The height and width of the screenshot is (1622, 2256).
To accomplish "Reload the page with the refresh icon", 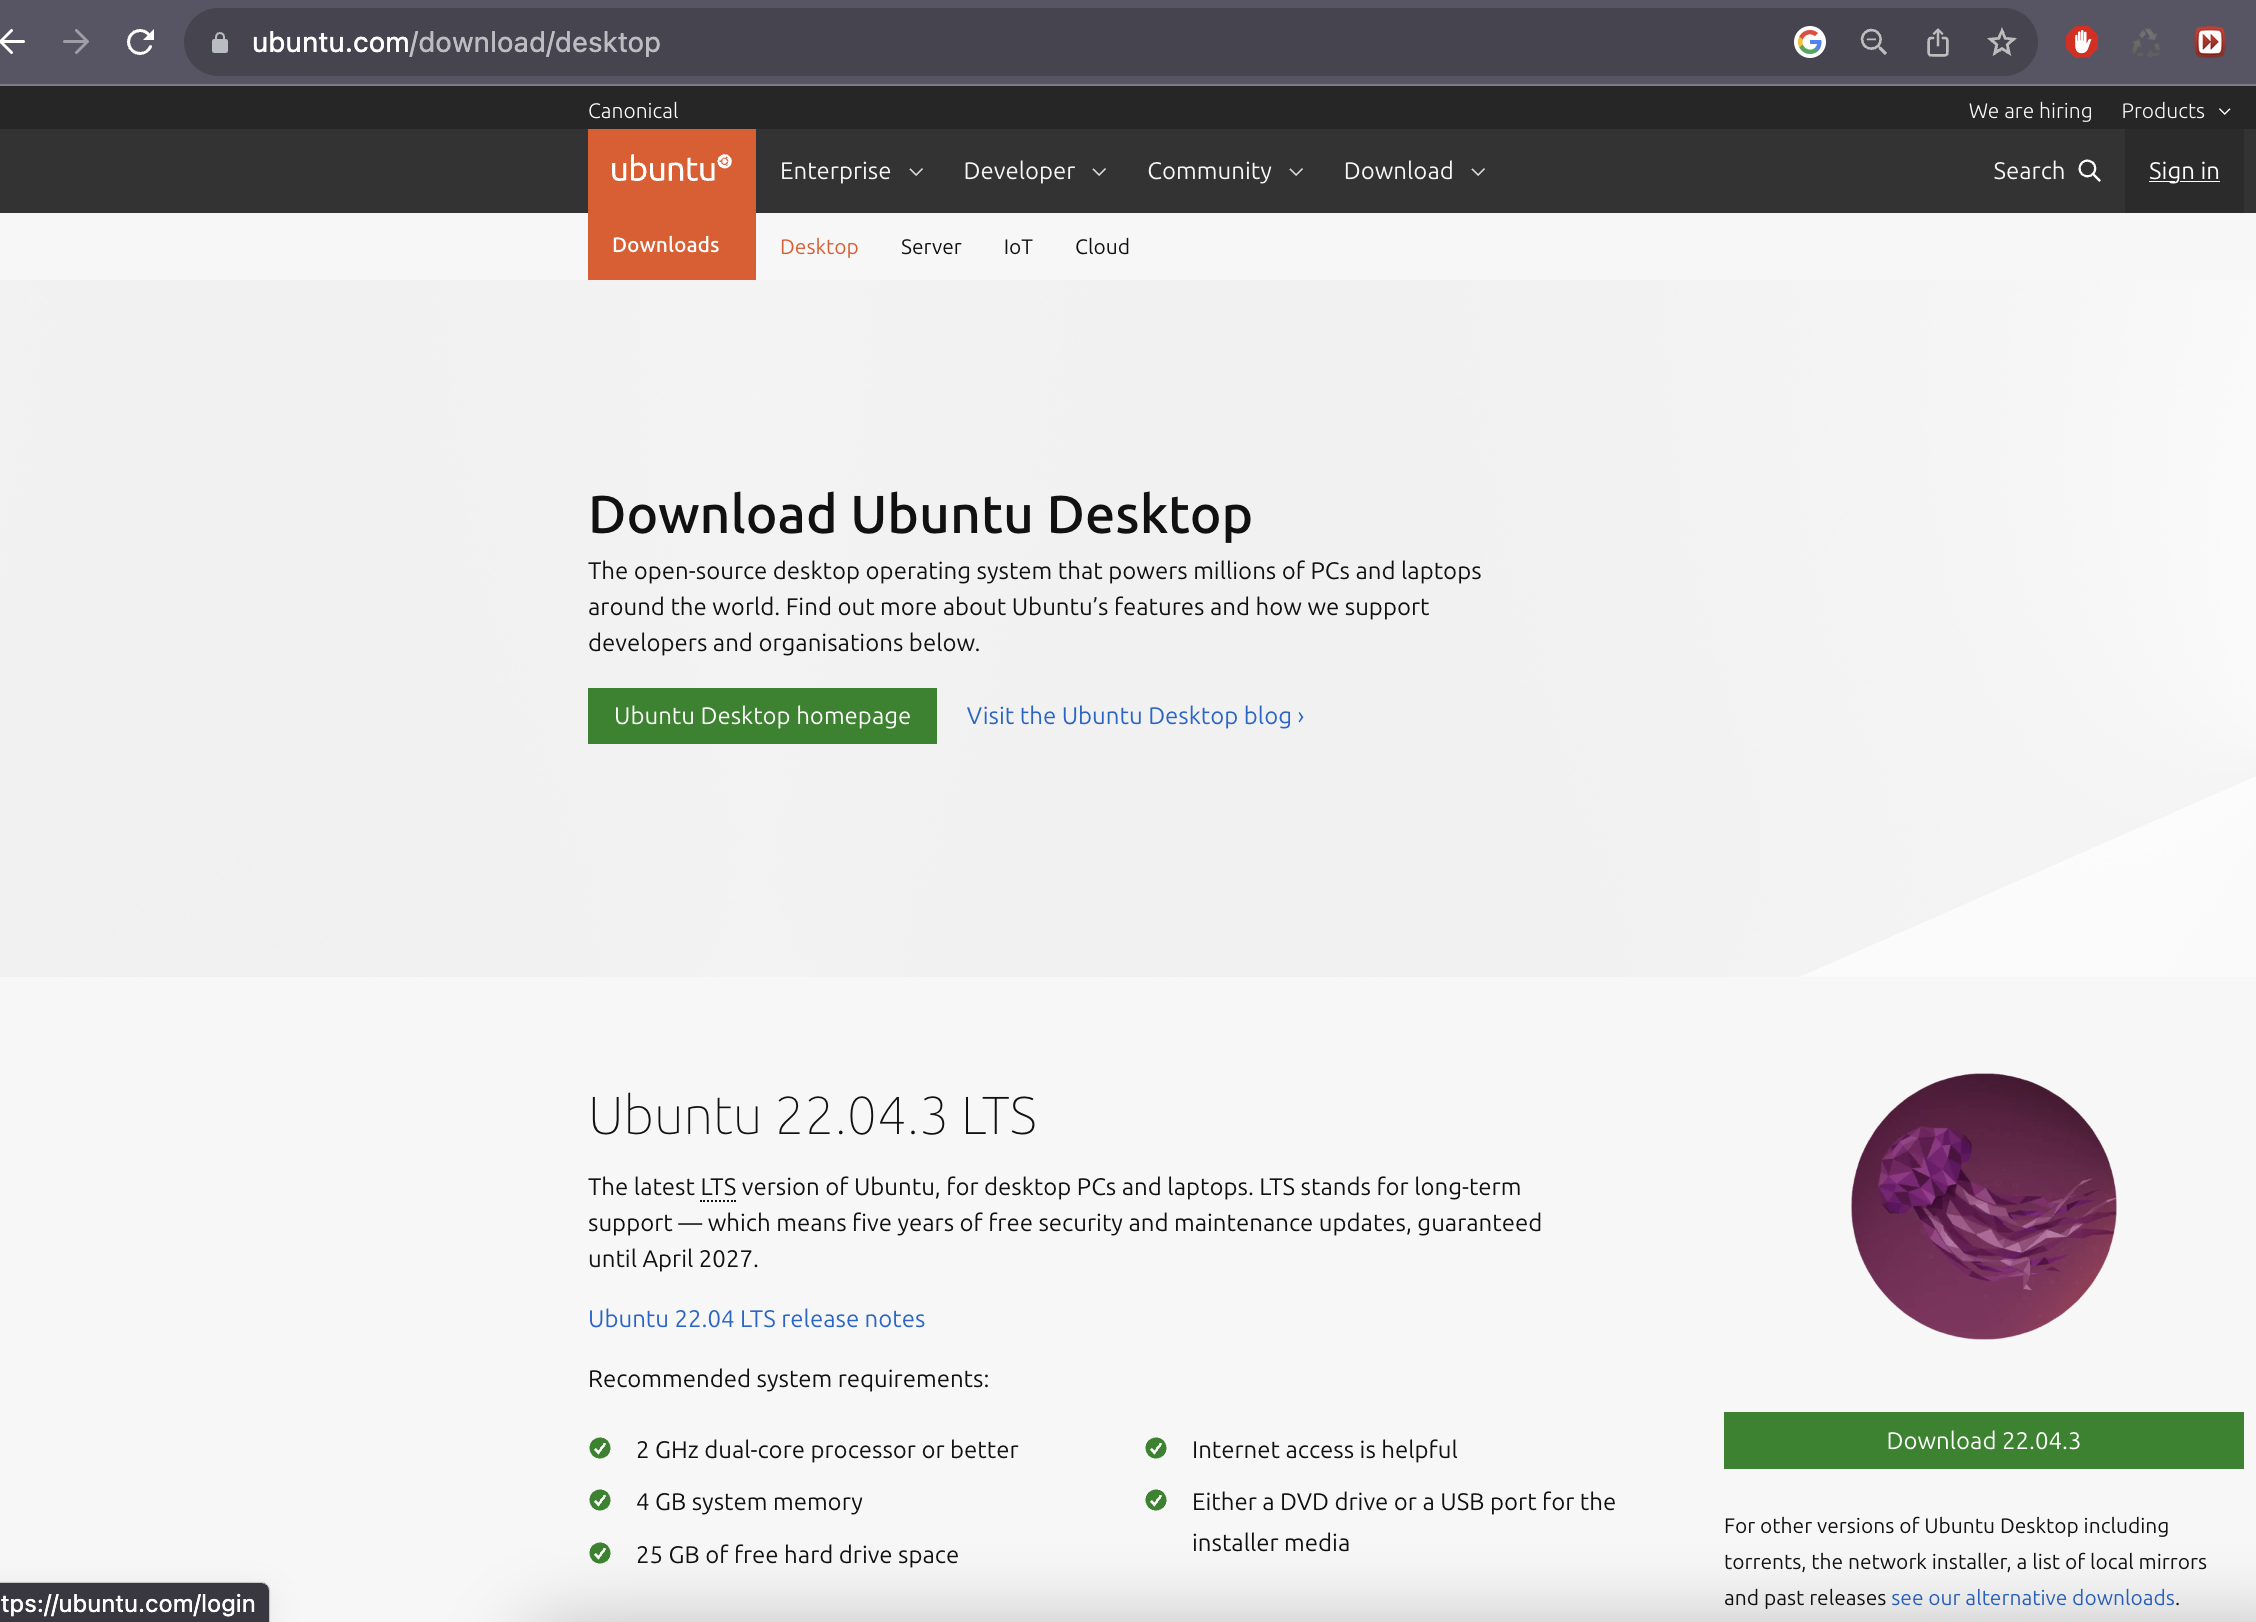I will click(x=141, y=42).
